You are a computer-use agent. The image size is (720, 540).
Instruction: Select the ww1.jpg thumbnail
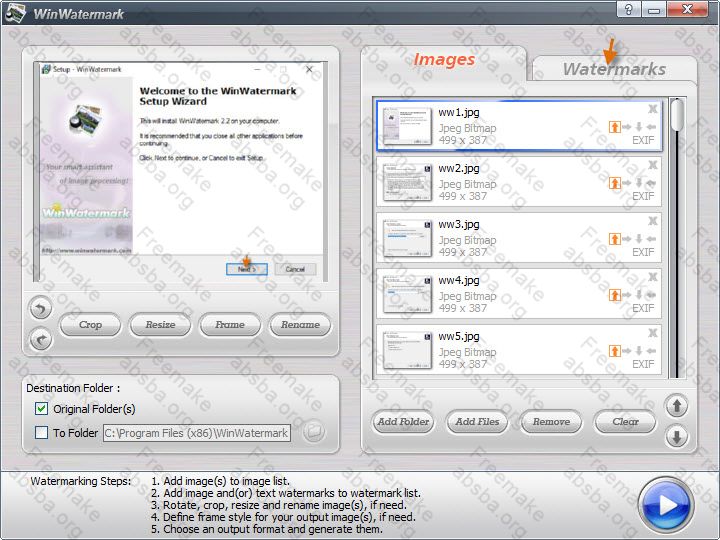click(x=407, y=126)
